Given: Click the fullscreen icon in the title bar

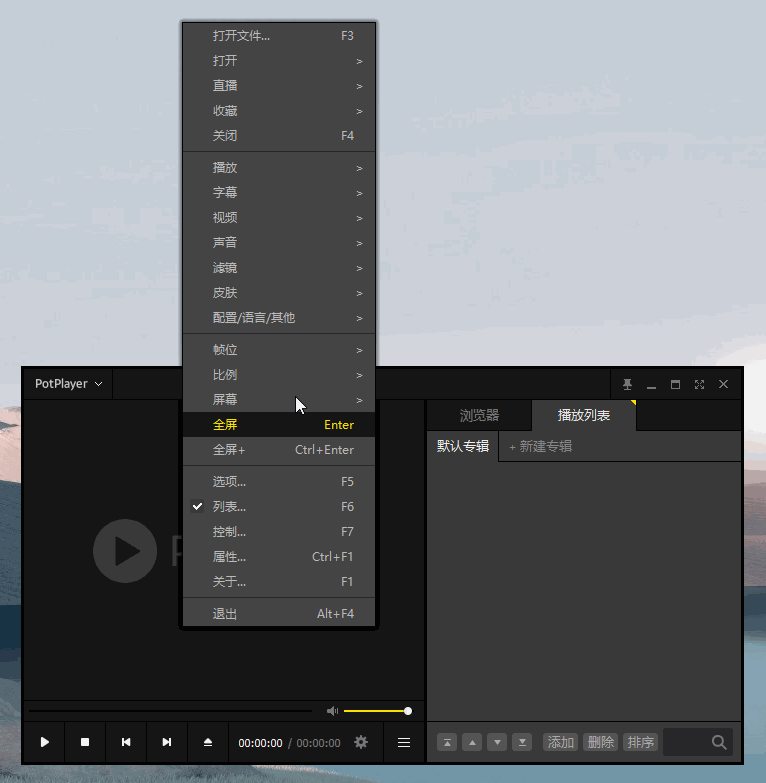Looking at the screenshot, I should (x=700, y=385).
